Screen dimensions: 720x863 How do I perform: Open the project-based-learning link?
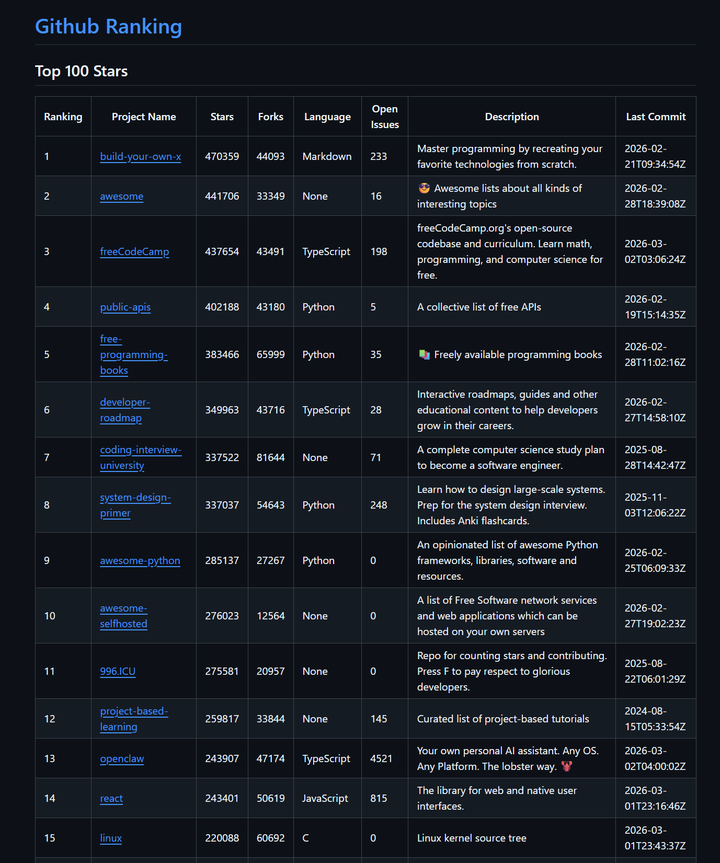(x=134, y=719)
